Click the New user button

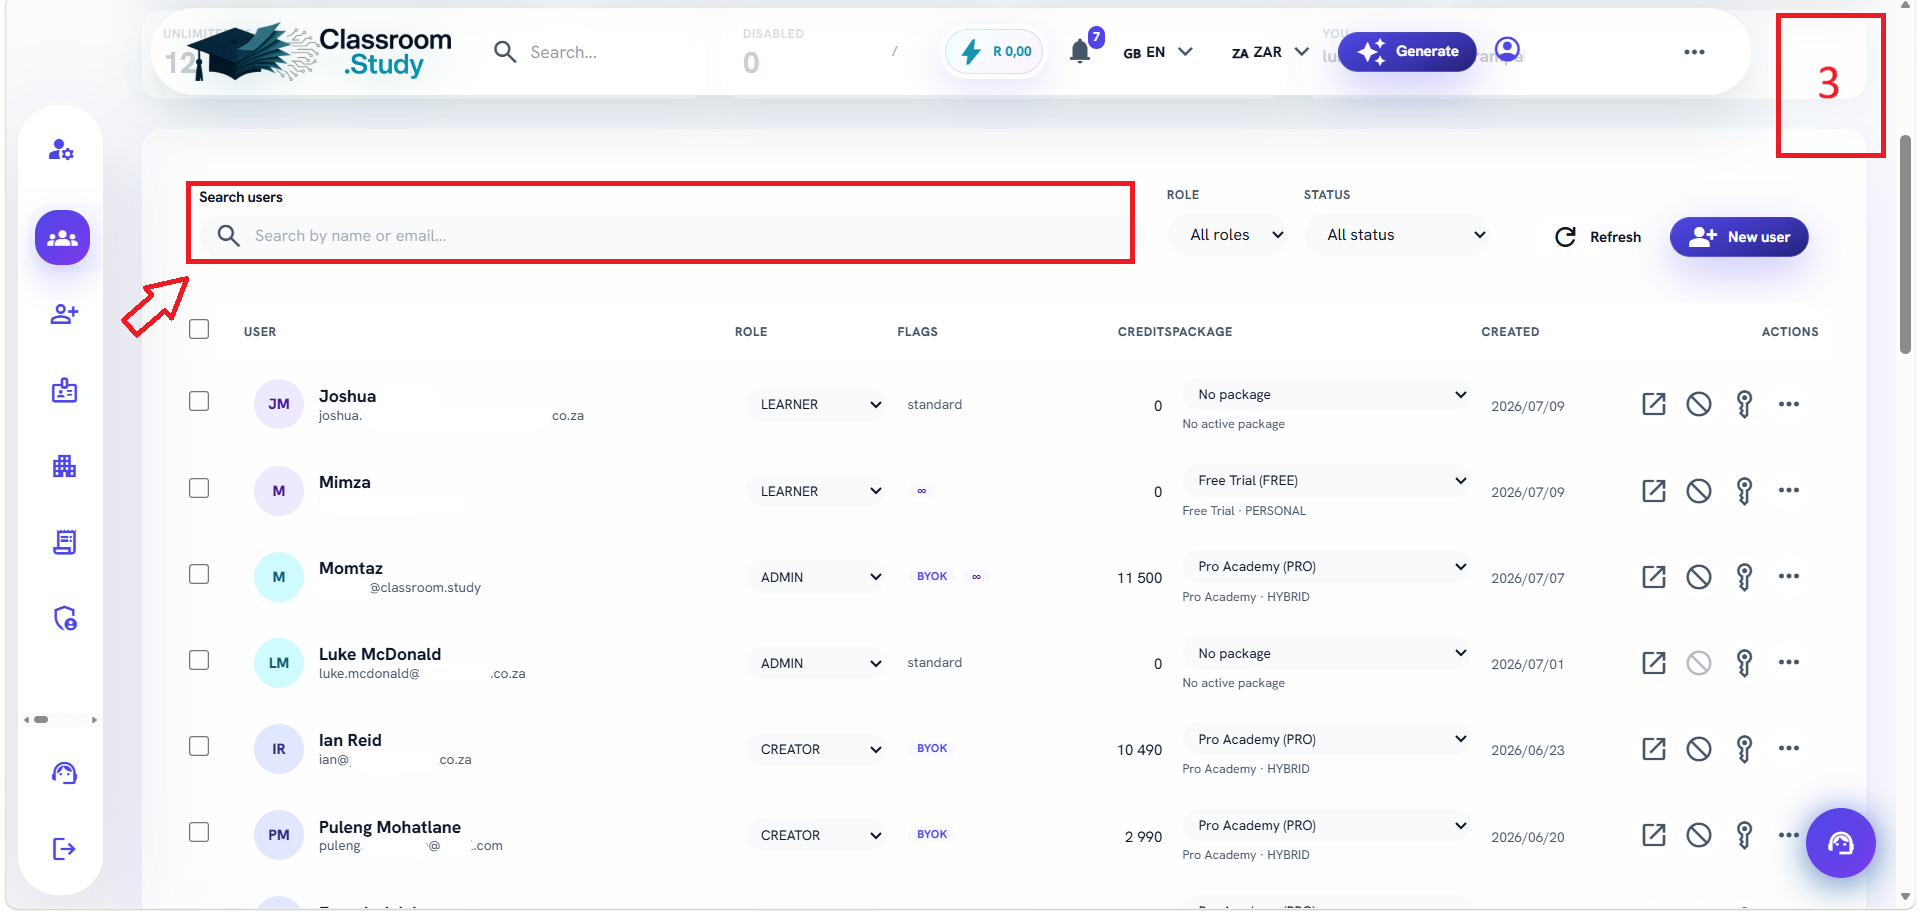coord(1739,237)
